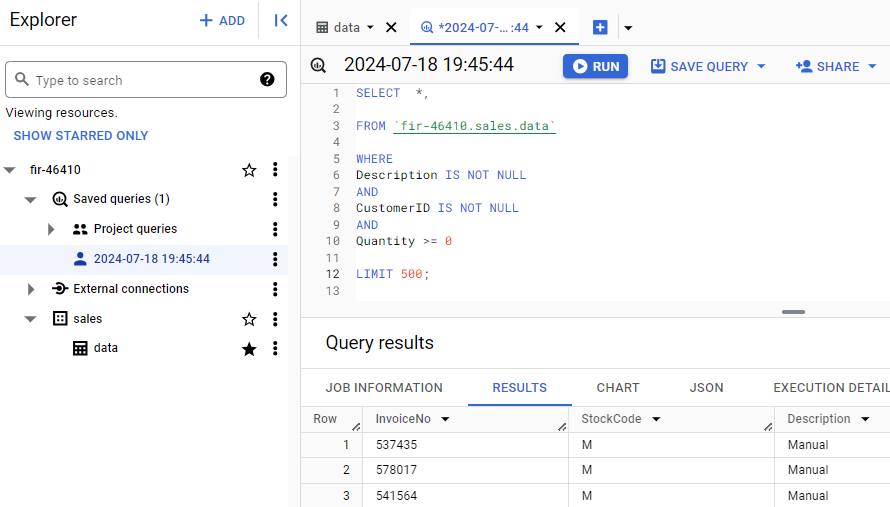Viewport: 890px width, 507px height.
Task: Click SAVE QUERY button
Action: click(699, 66)
